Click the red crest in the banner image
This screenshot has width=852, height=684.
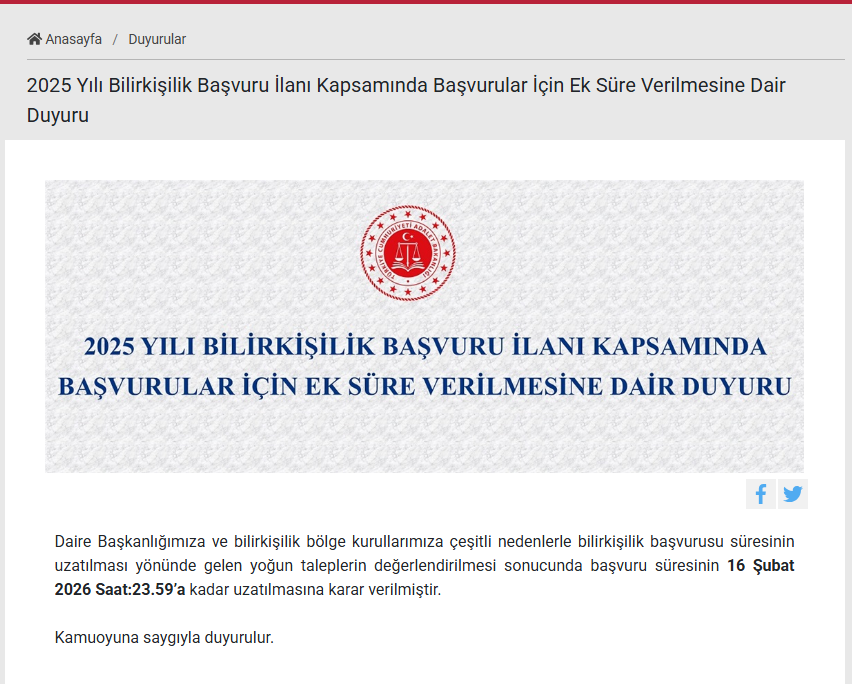click(x=406, y=251)
